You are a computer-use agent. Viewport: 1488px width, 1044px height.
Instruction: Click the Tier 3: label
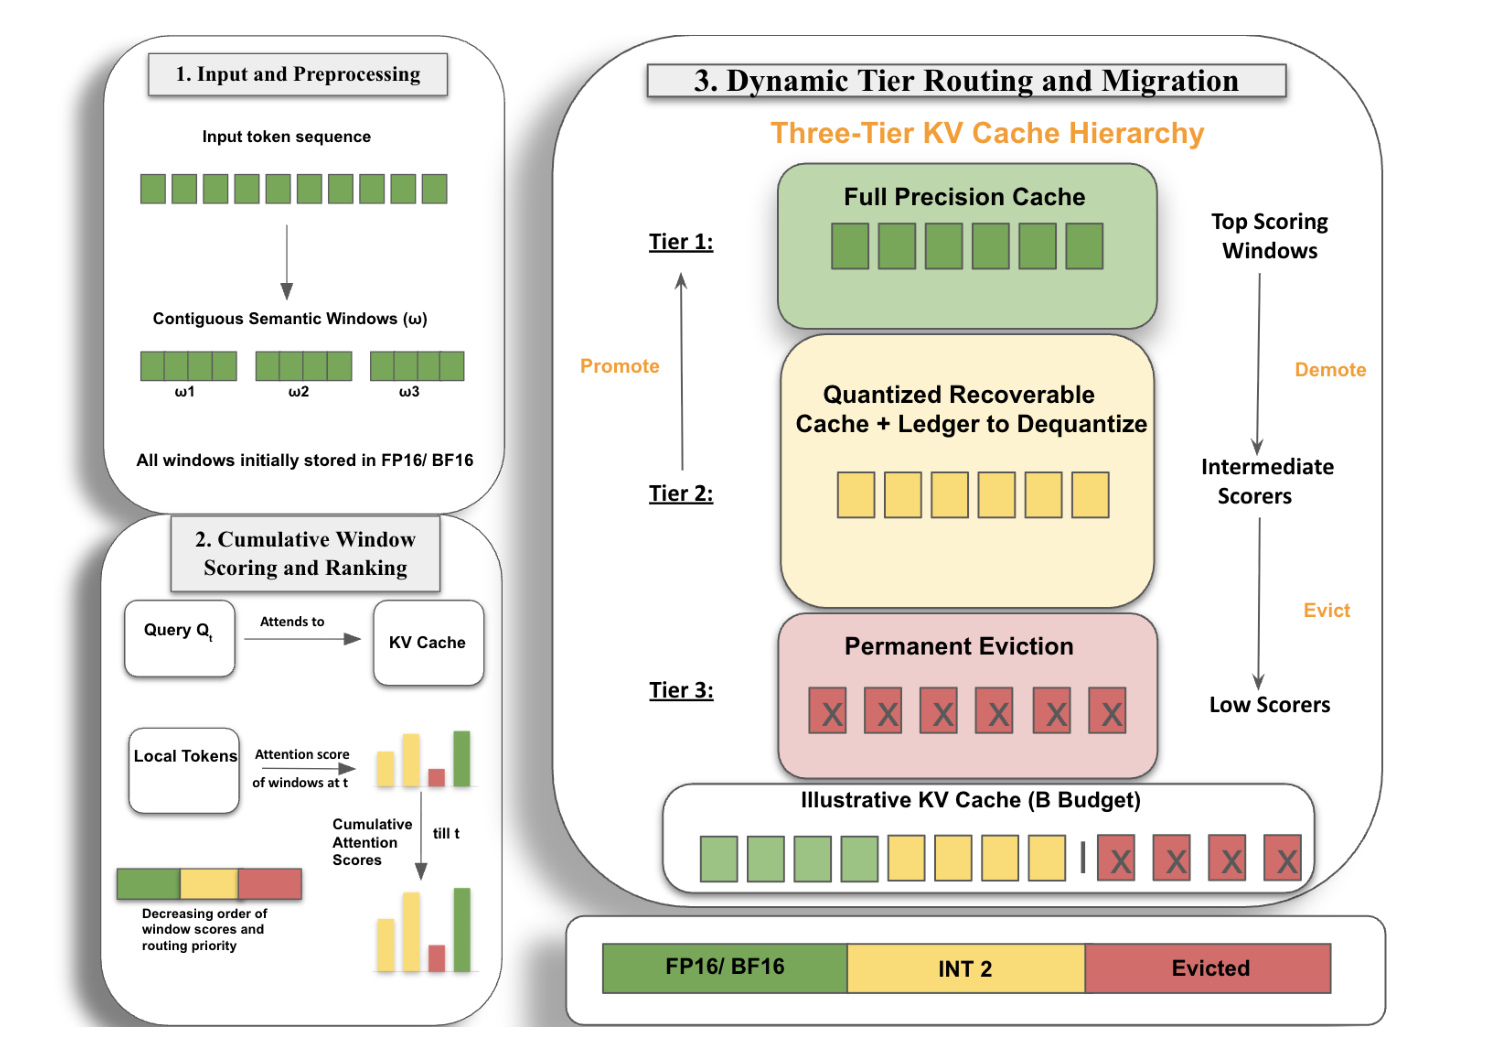point(681,690)
